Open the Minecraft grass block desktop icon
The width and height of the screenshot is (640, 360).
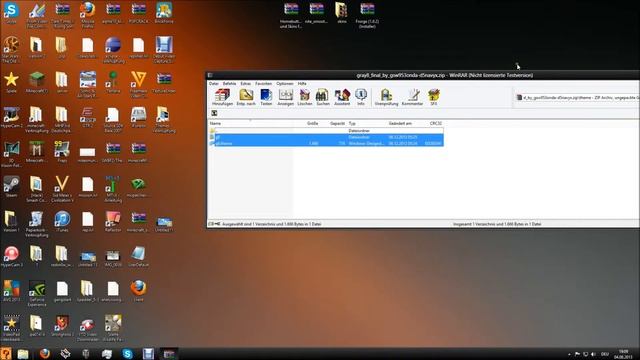click(x=36, y=82)
